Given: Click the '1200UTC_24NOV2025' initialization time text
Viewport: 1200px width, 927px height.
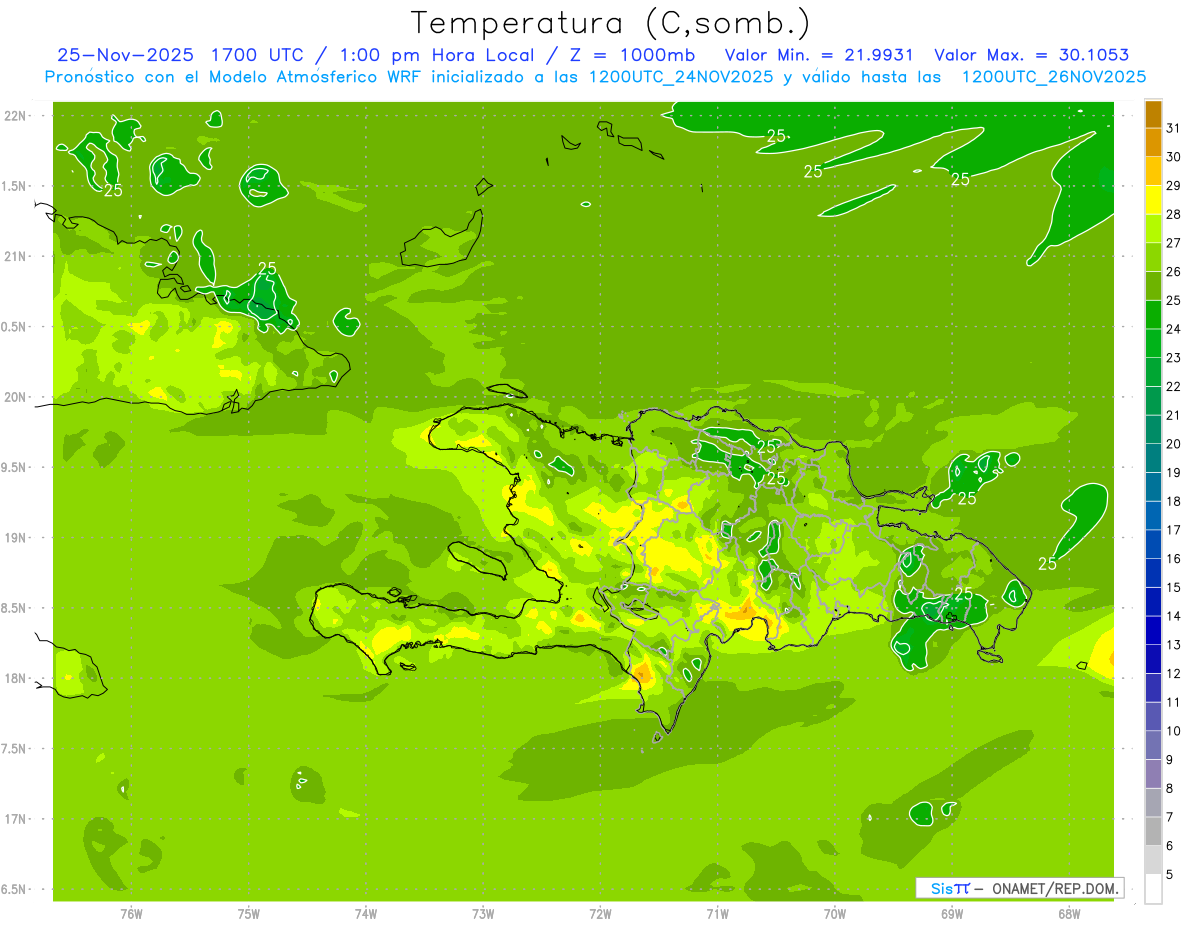Looking at the screenshot, I should (679, 77).
